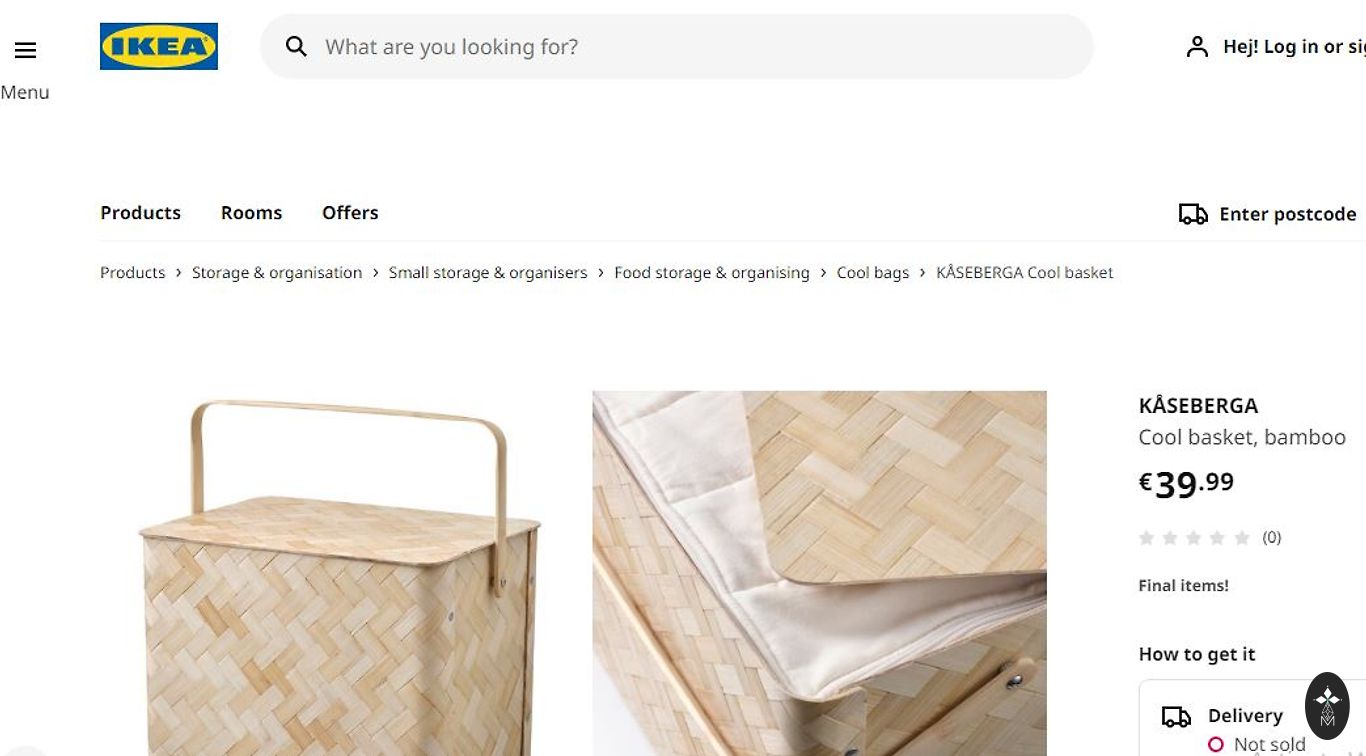
Task: Go to Food storage & organising breadcrumb
Action: (712, 272)
